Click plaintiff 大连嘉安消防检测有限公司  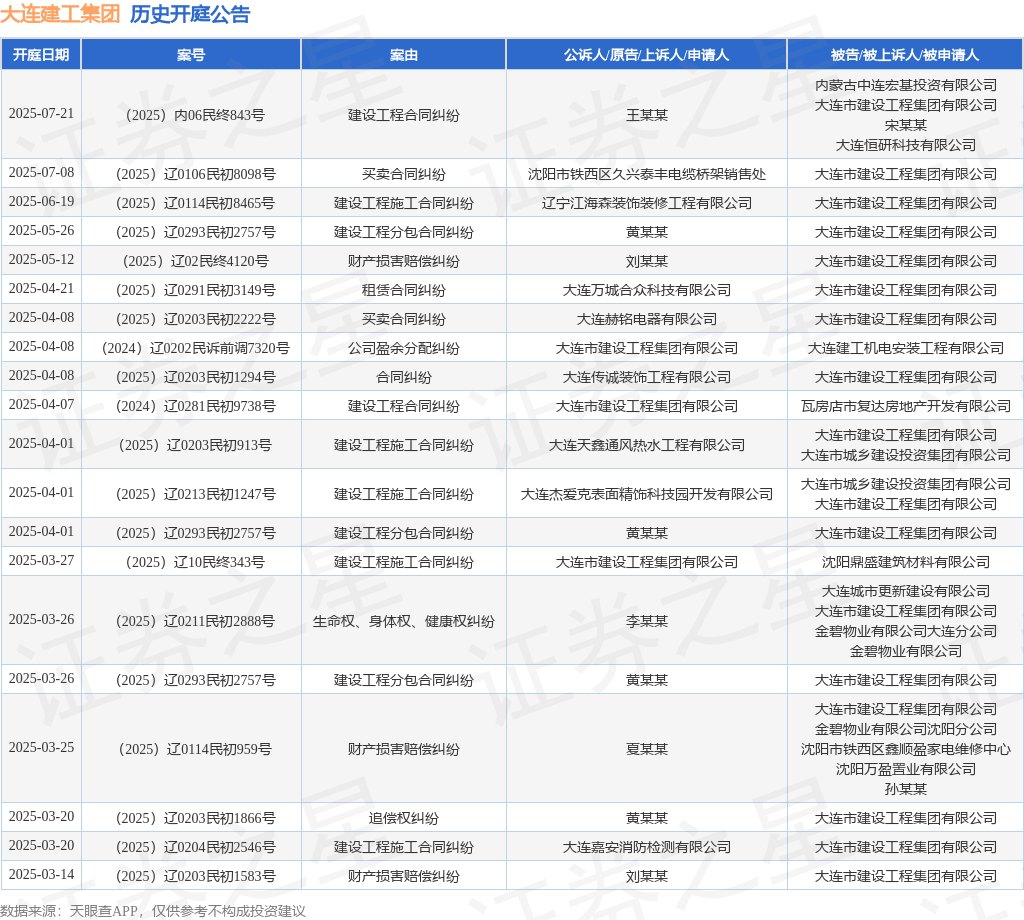pyautogui.click(x=647, y=847)
